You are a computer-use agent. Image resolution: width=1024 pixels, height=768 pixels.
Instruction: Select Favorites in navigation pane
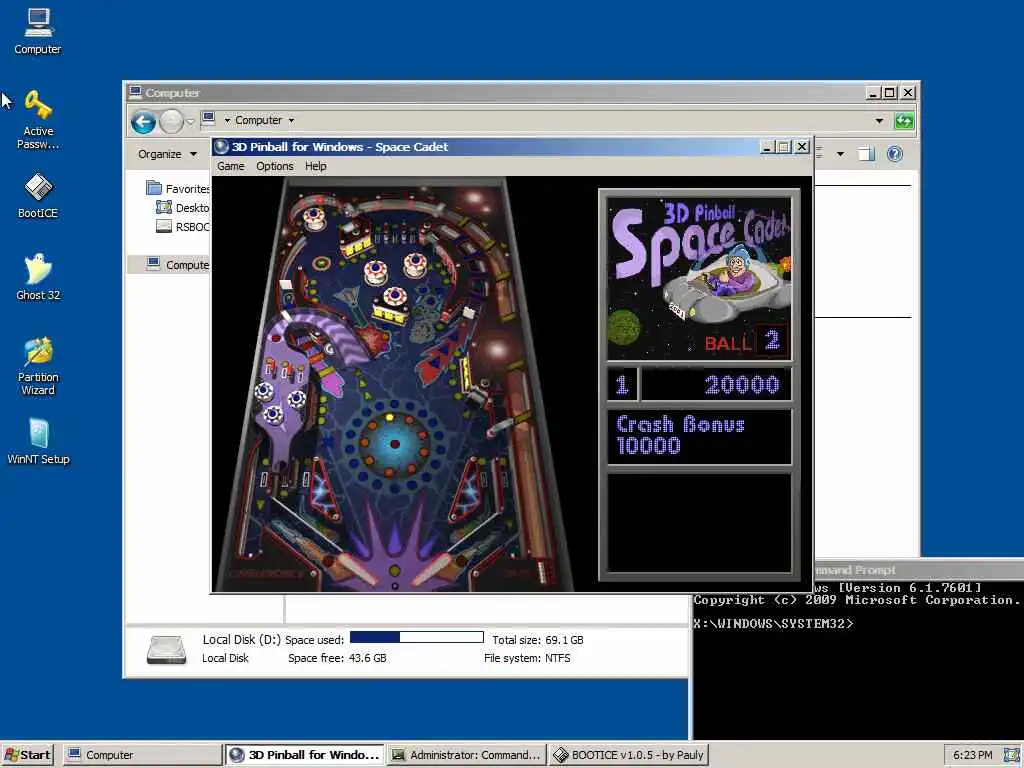coord(178,189)
